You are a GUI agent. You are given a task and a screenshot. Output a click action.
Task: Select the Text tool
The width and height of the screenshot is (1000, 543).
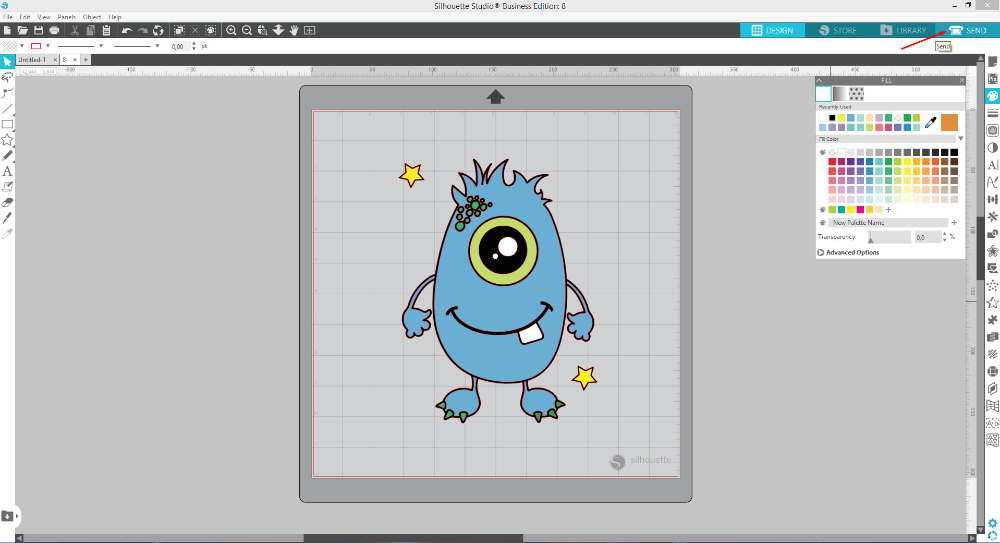click(7, 171)
